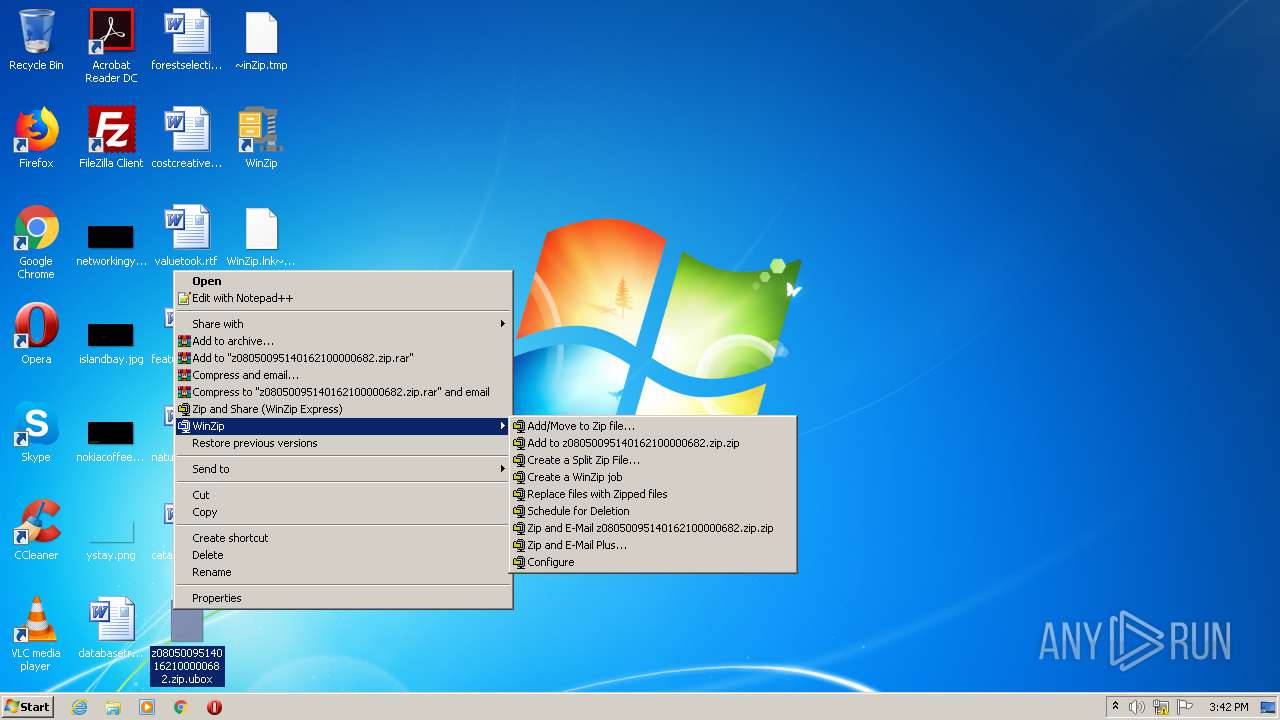The width and height of the screenshot is (1280, 720).
Task: Choose Delete from the context menu
Action: [x=343, y=555]
